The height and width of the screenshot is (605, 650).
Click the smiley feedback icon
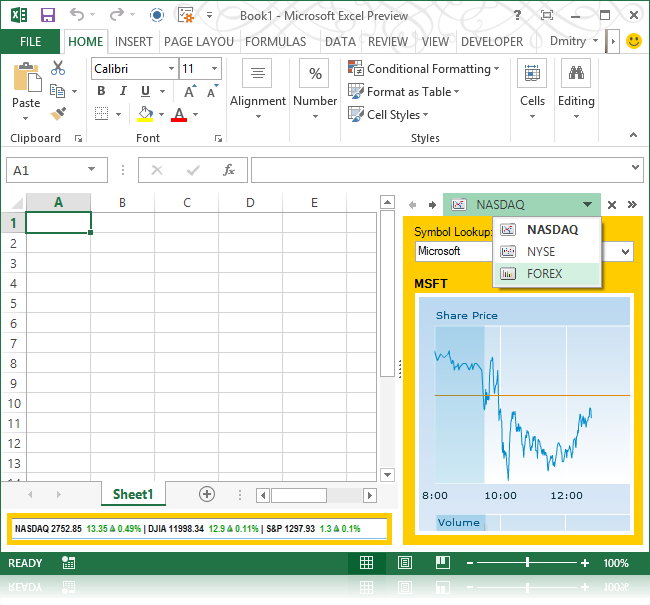(x=633, y=41)
